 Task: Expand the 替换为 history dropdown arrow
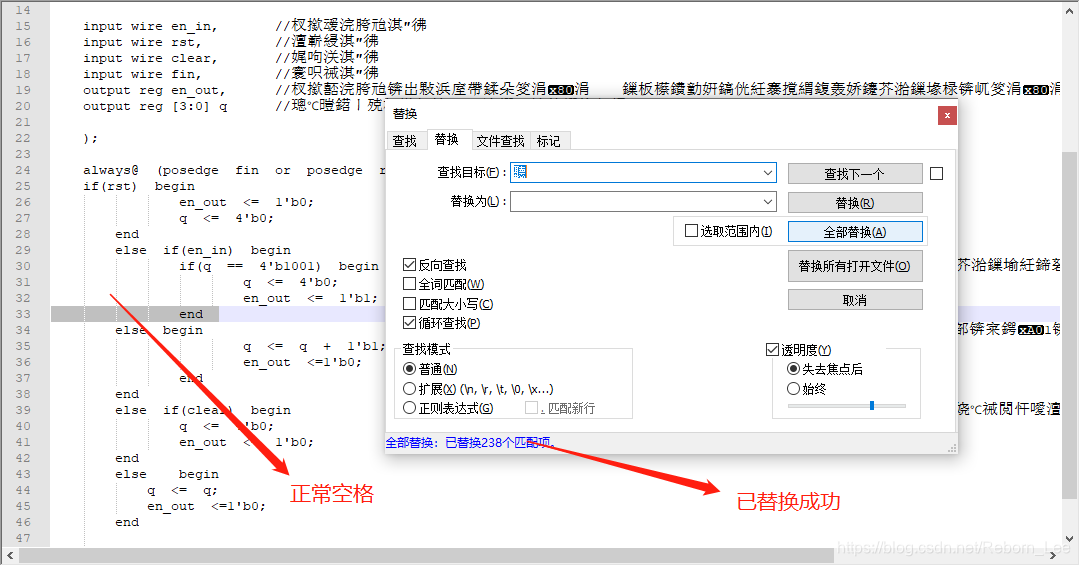pyautogui.click(x=767, y=202)
